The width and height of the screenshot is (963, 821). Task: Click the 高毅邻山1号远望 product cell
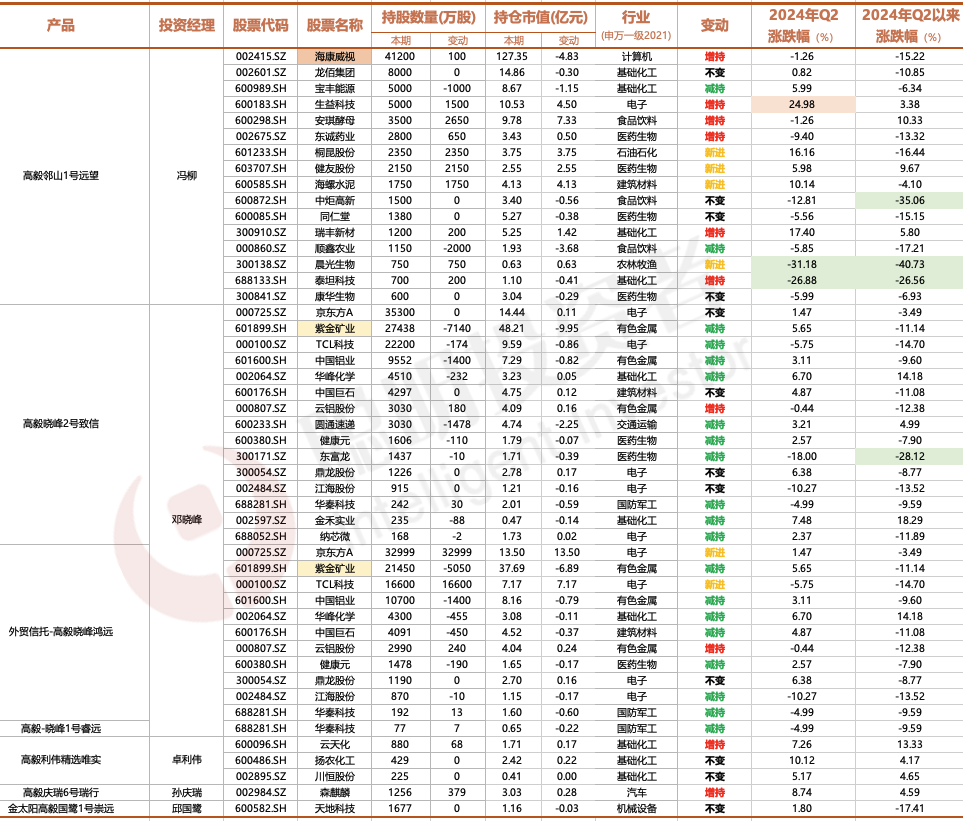60,176
